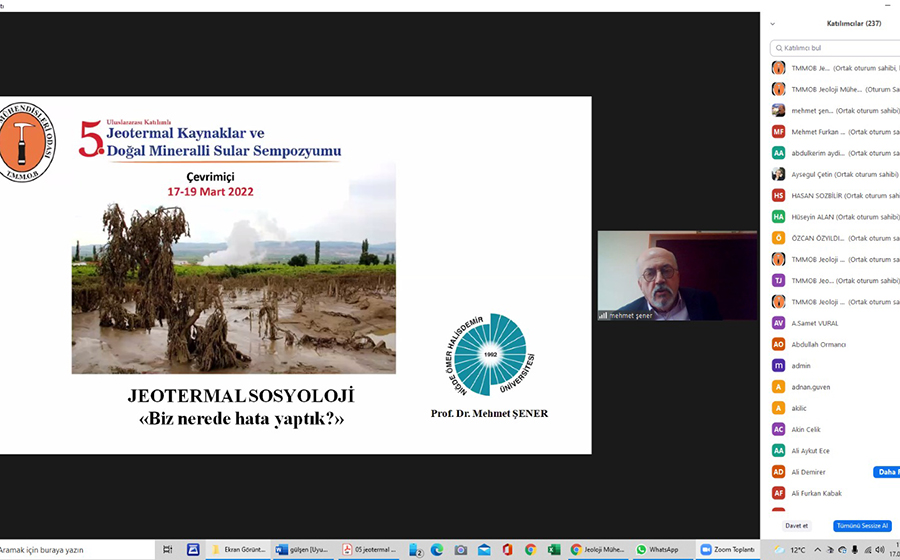Switch to the Zoom Toplantı taskbar item

point(728,550)
